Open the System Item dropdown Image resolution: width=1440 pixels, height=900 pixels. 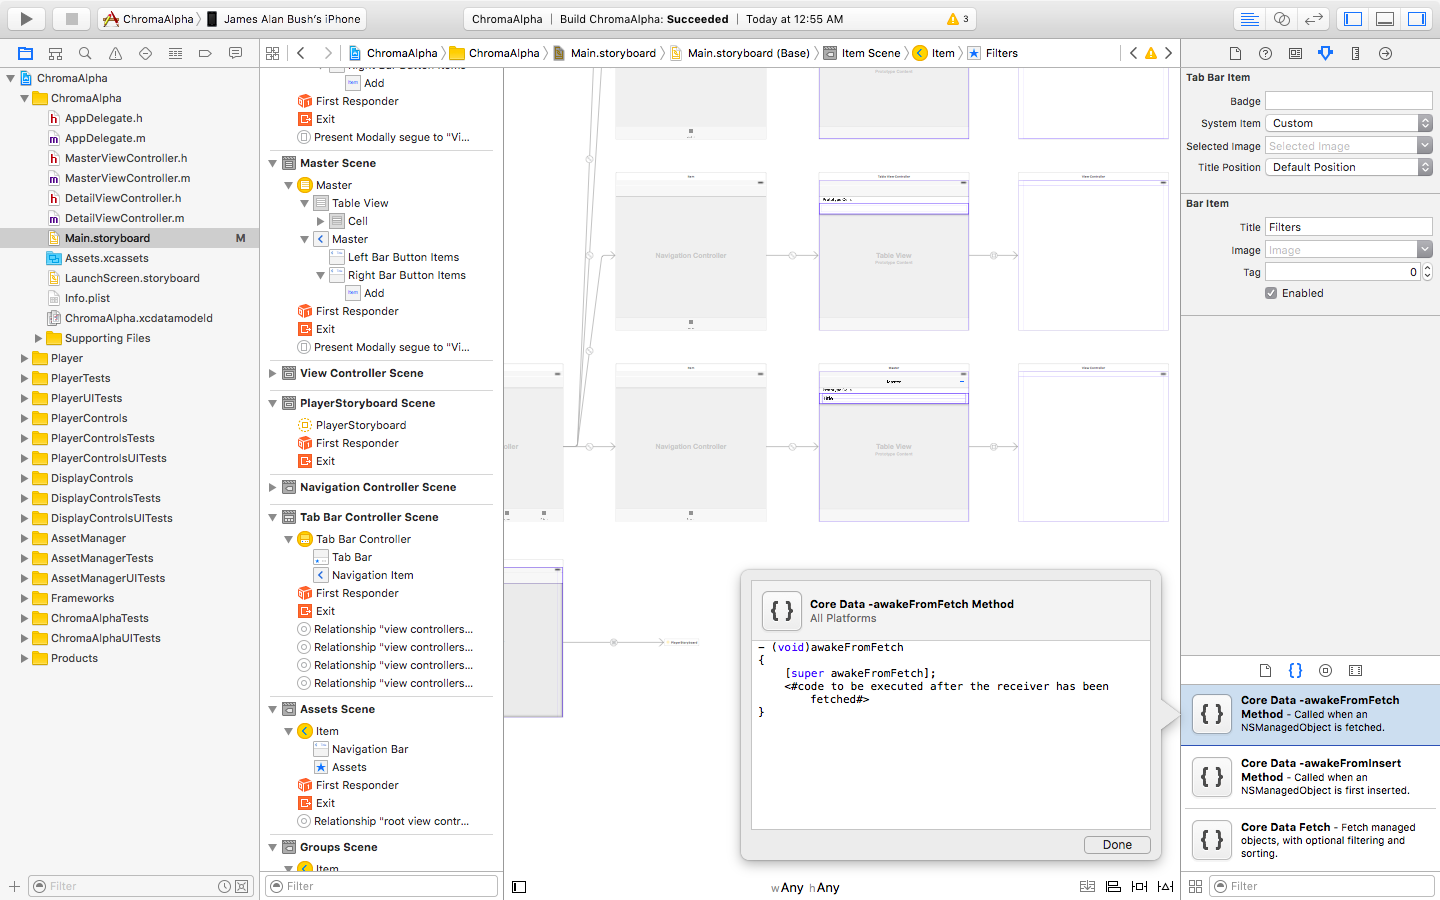coord(1349,123)
